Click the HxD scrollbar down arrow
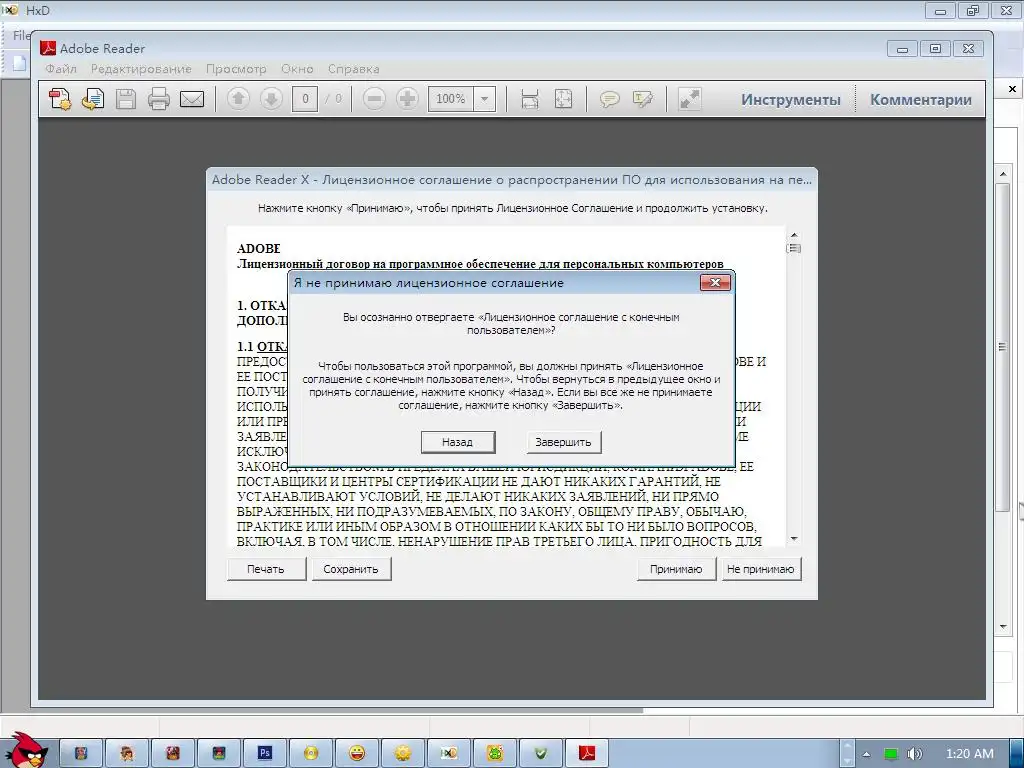This screenshot has width=1024, height=768. point(1003,627)
